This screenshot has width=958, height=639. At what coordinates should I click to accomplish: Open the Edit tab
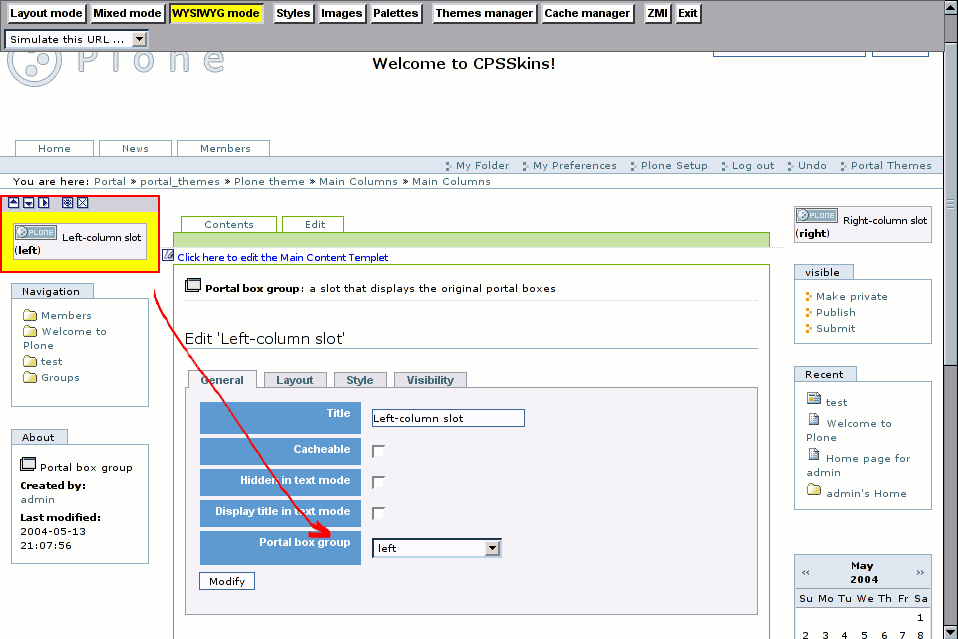315,224
